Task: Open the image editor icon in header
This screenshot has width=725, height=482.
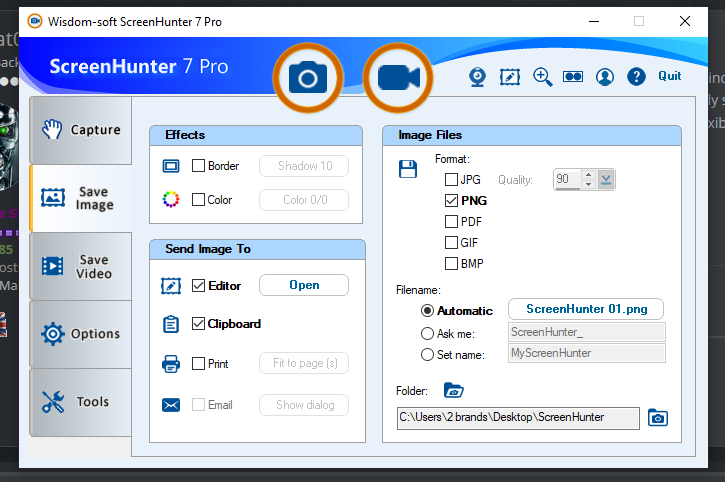Action: (510, 77)
